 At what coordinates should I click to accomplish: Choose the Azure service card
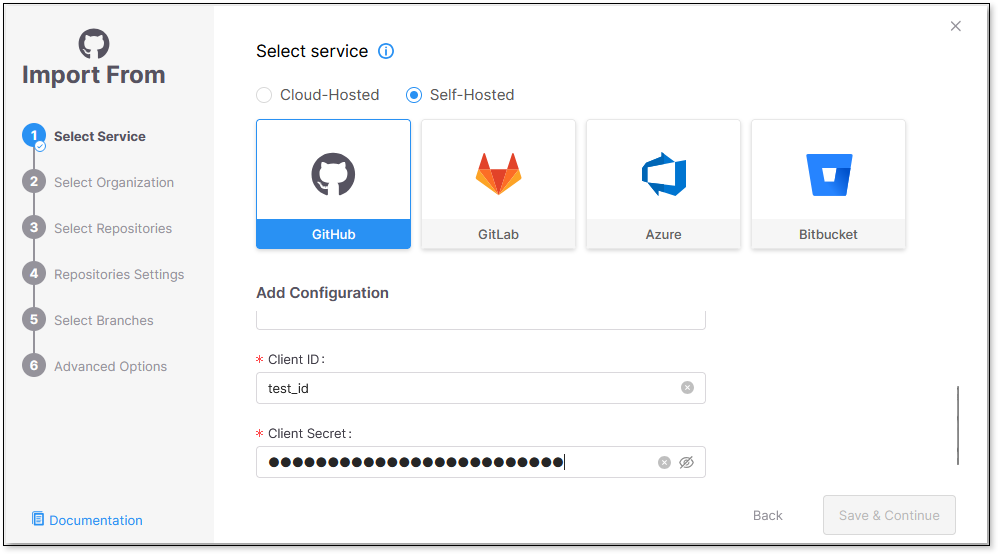(x=663, y=184)
